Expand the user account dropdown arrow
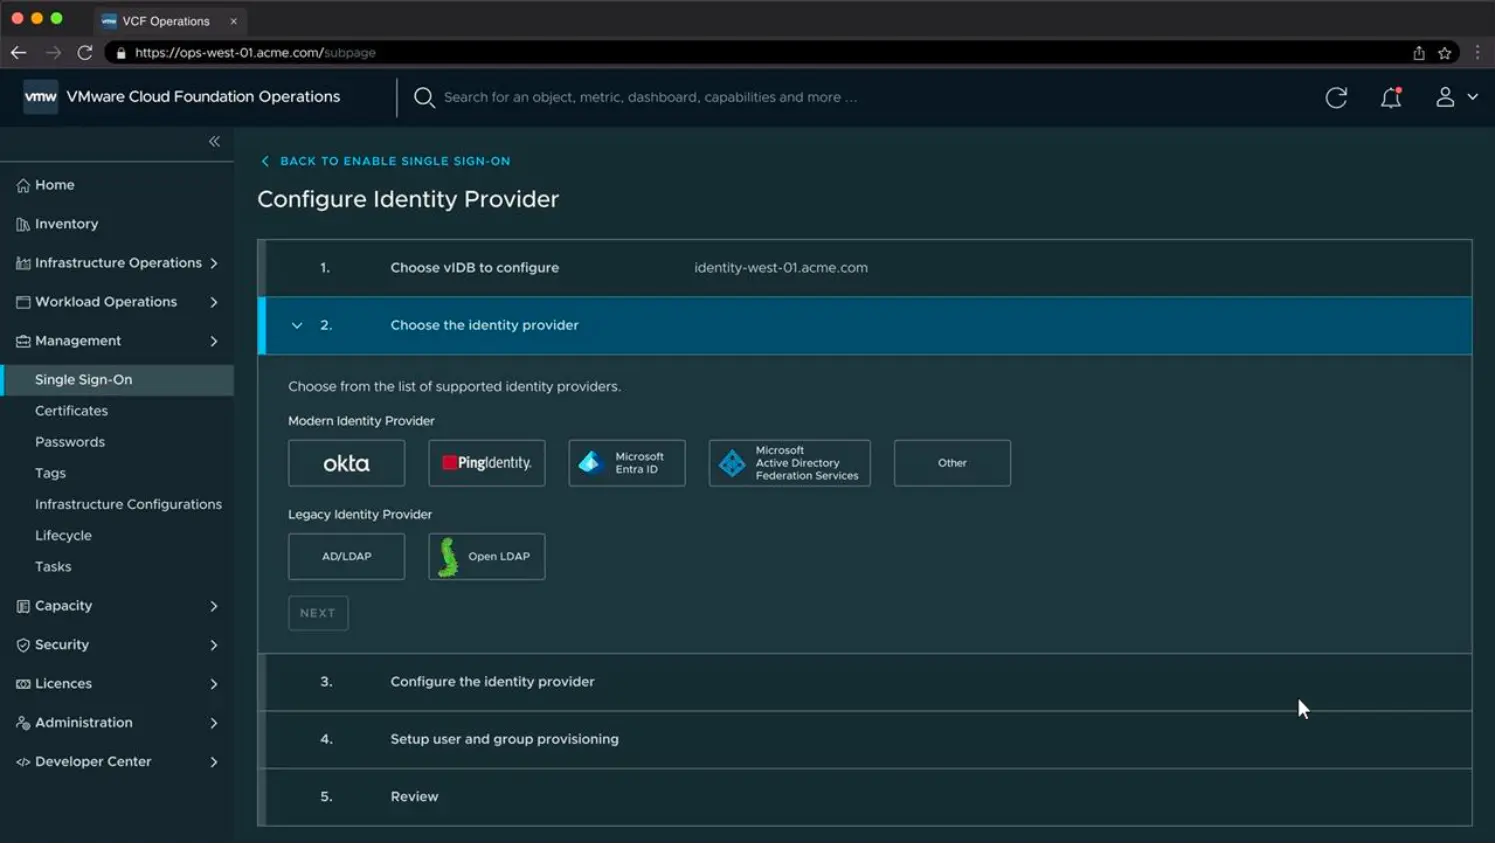This screenshot has width=1495, height=843. [1473, 97]
